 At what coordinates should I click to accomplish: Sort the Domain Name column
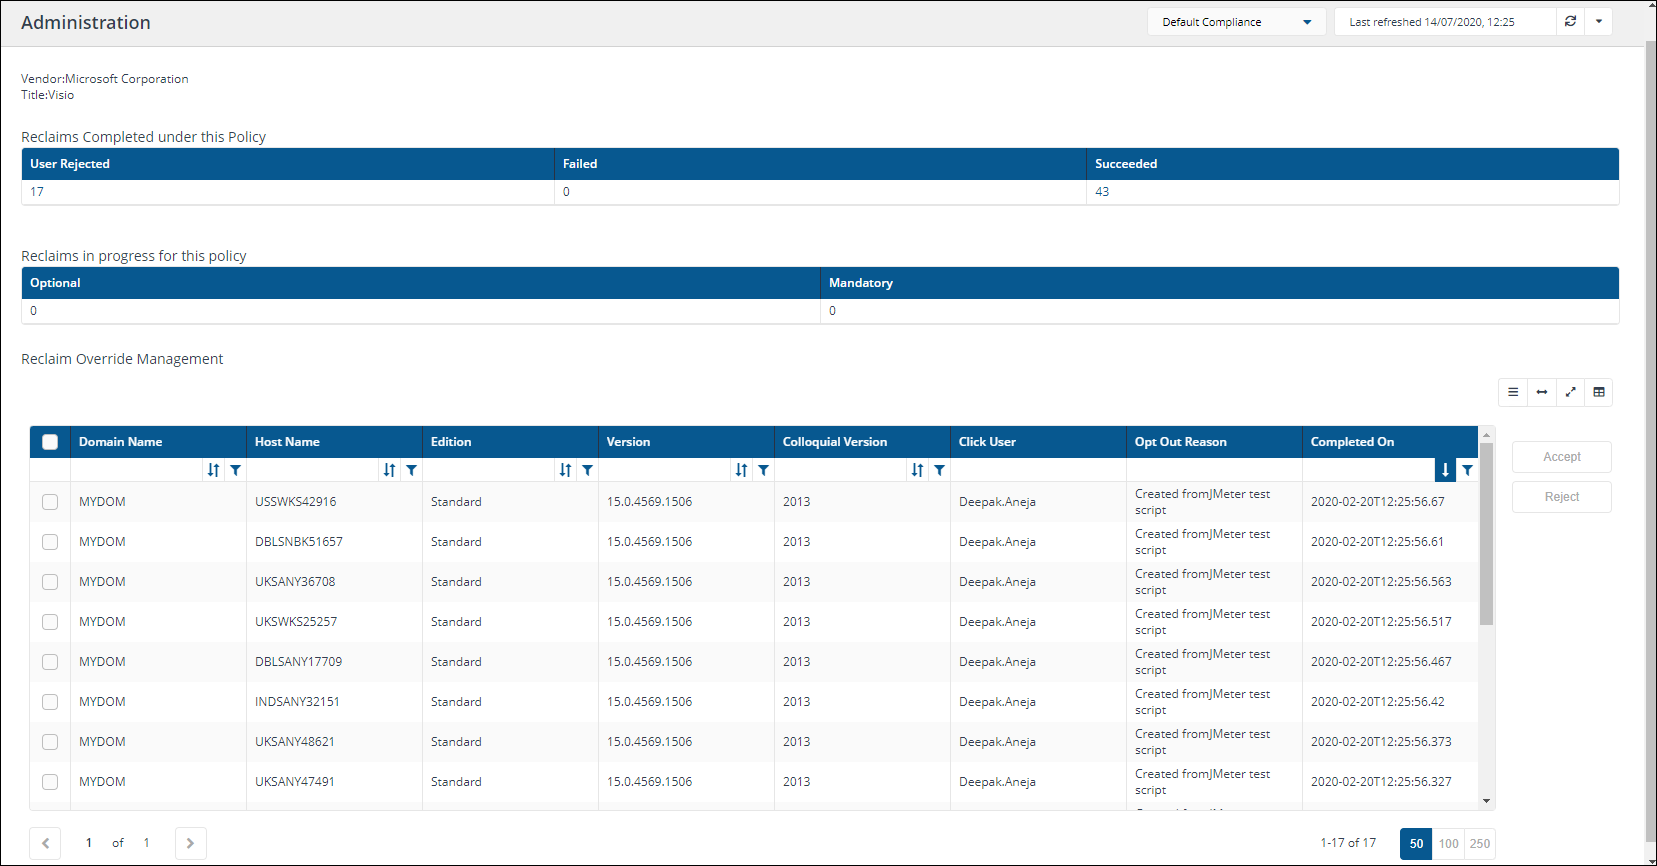tap(213, 470)
